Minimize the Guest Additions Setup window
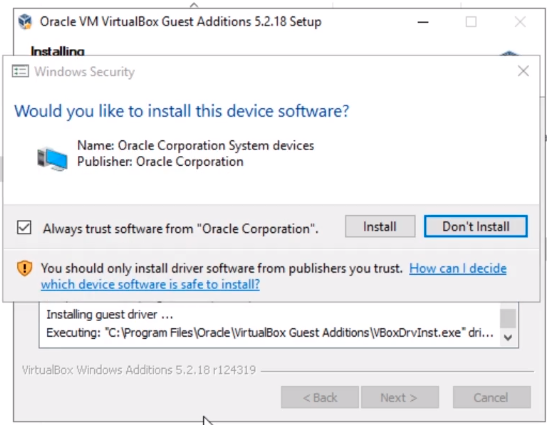The height and width of the screenshot is (425, 547). click(423, 22)
